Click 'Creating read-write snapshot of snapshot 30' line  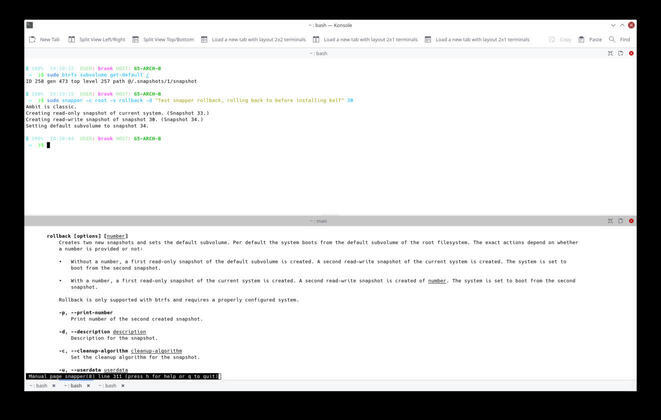[114, 119]
